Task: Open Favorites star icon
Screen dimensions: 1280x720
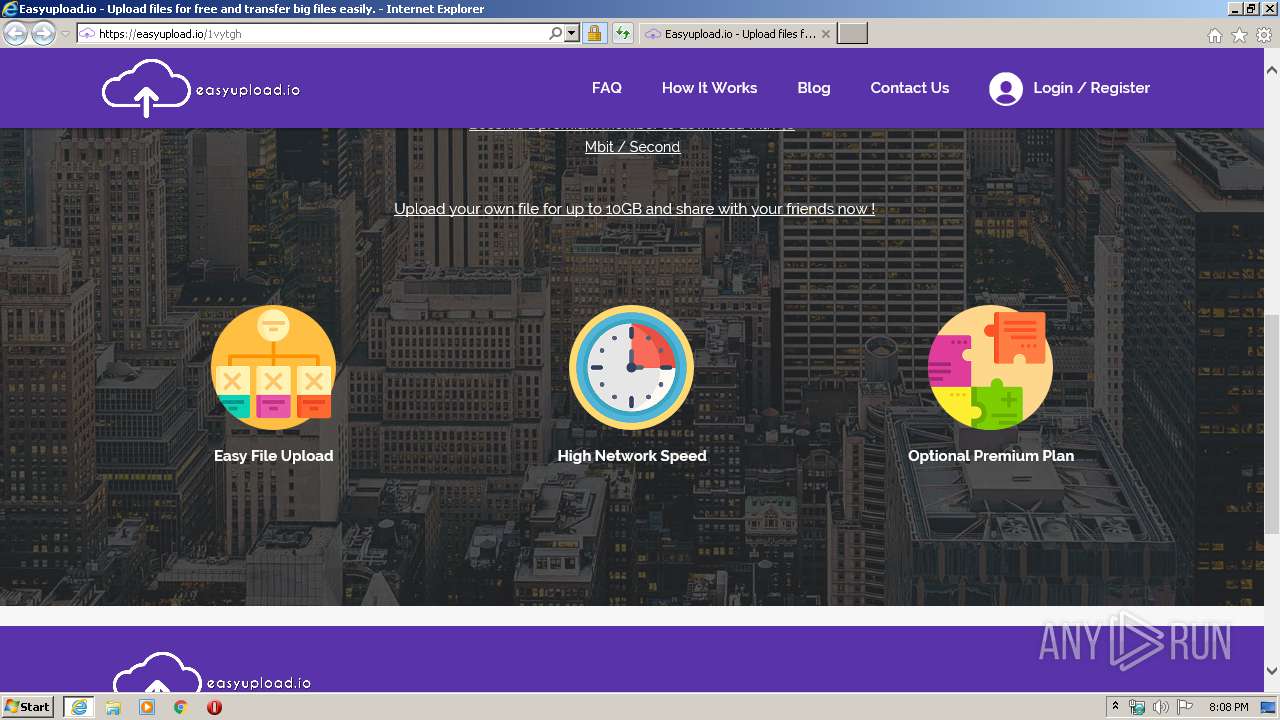Action: click(x=1239, y=35)
